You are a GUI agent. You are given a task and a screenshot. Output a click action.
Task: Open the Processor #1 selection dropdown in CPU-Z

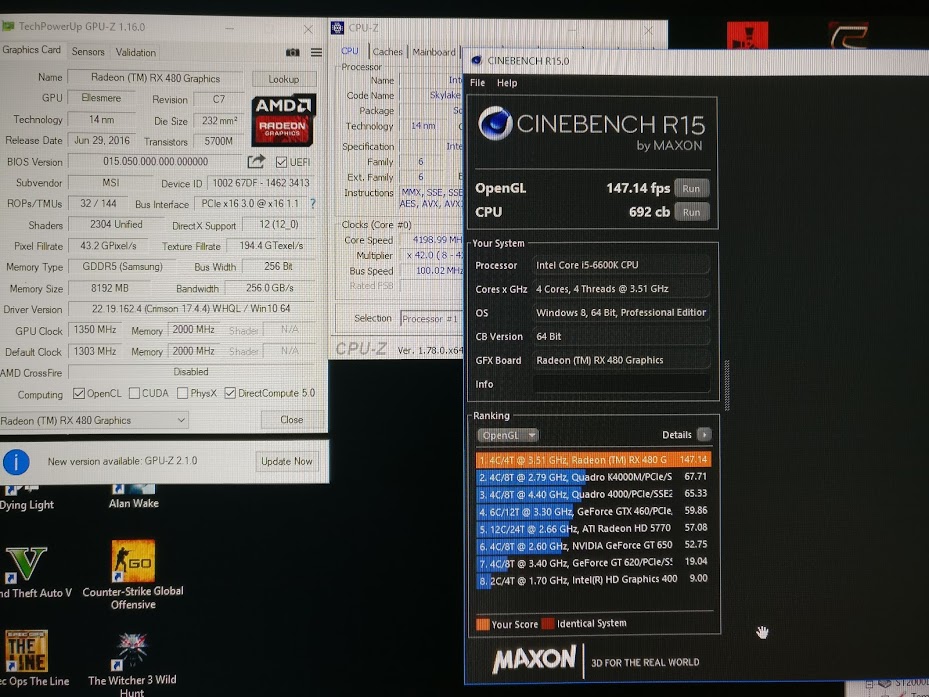[x=431, y=319]
